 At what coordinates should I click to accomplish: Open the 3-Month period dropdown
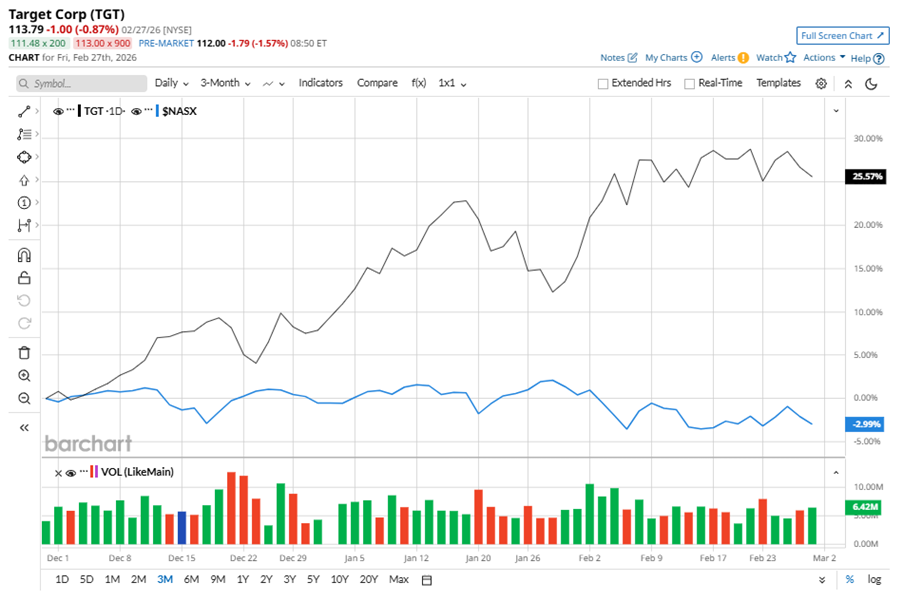tap(225, 83)
